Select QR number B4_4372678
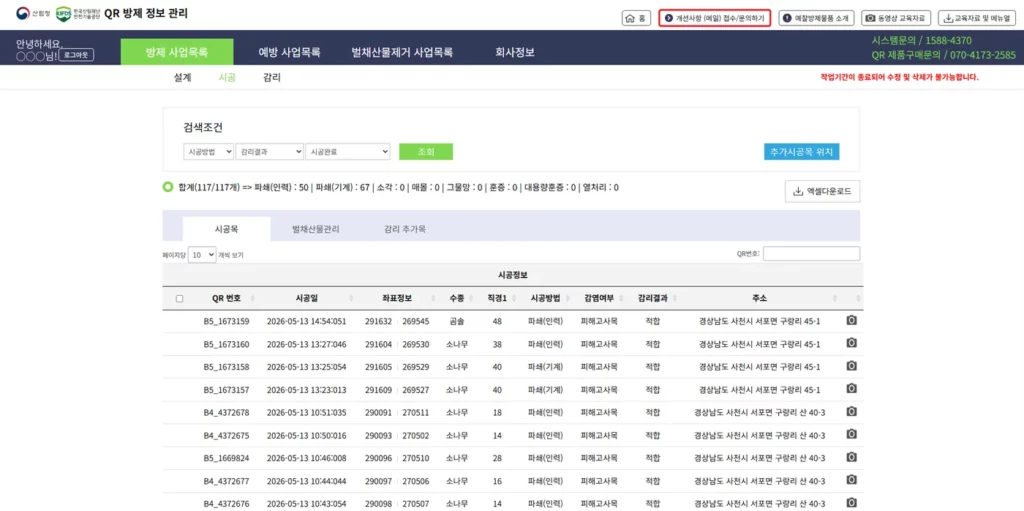Viewport: 1024px width, 511px height. pos(226,412)
